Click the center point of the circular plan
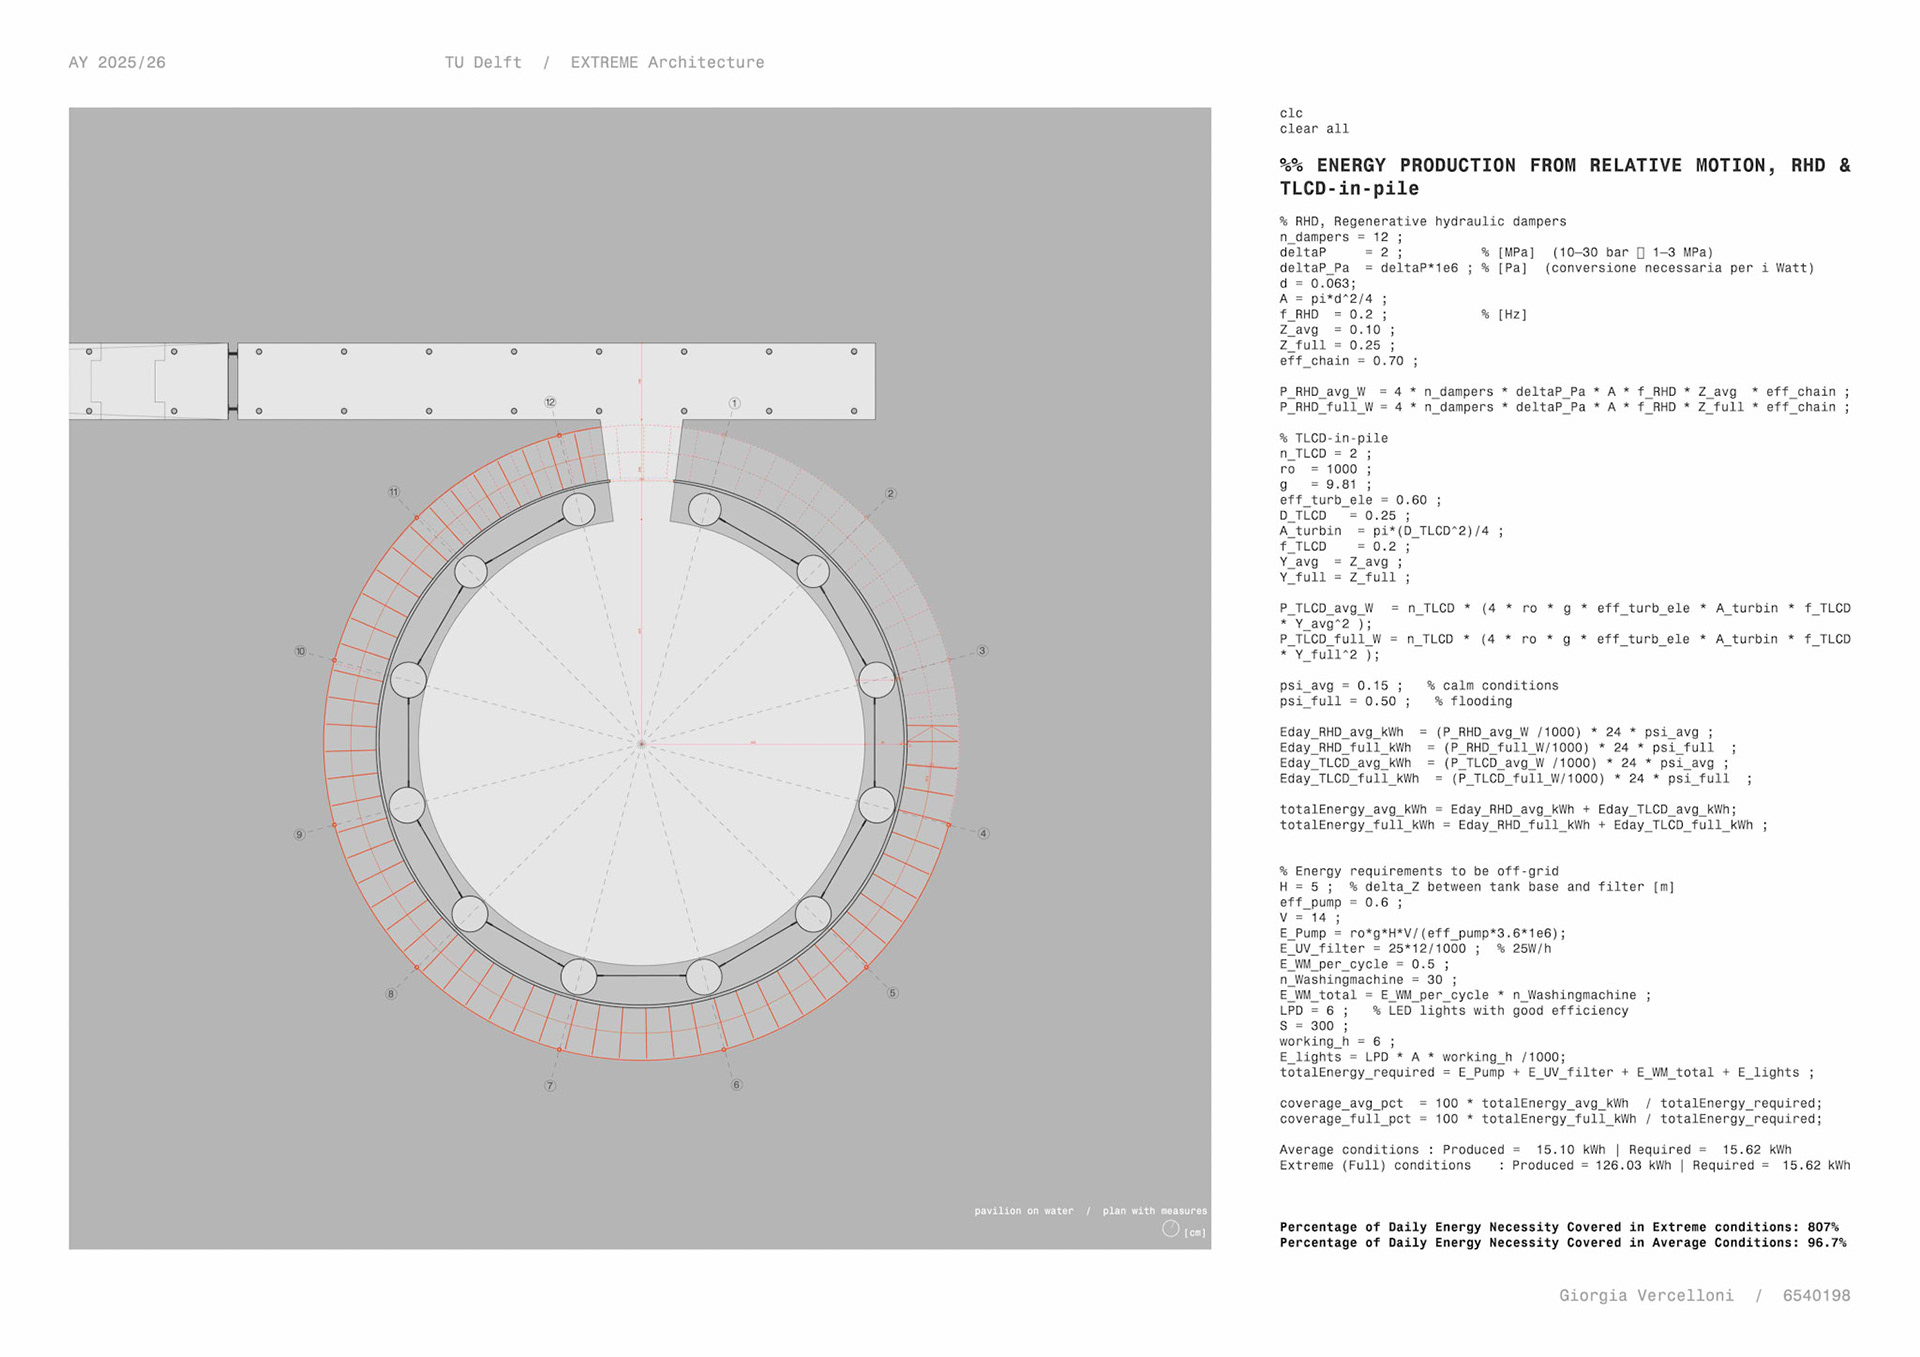Screen dimensions: 1920x1357 (x=641, y=743)
